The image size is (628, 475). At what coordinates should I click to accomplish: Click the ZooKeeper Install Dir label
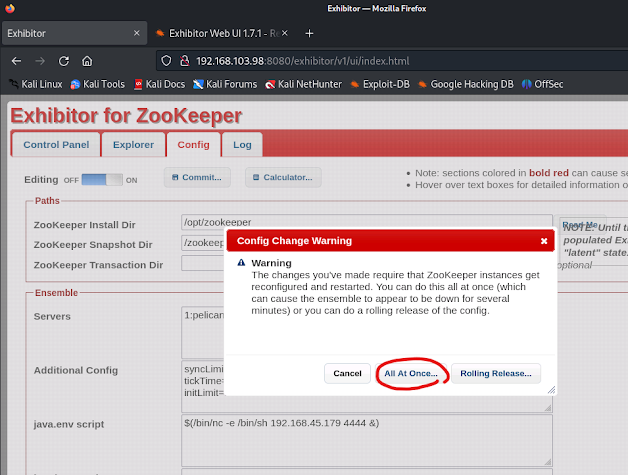tap(85, 225)
